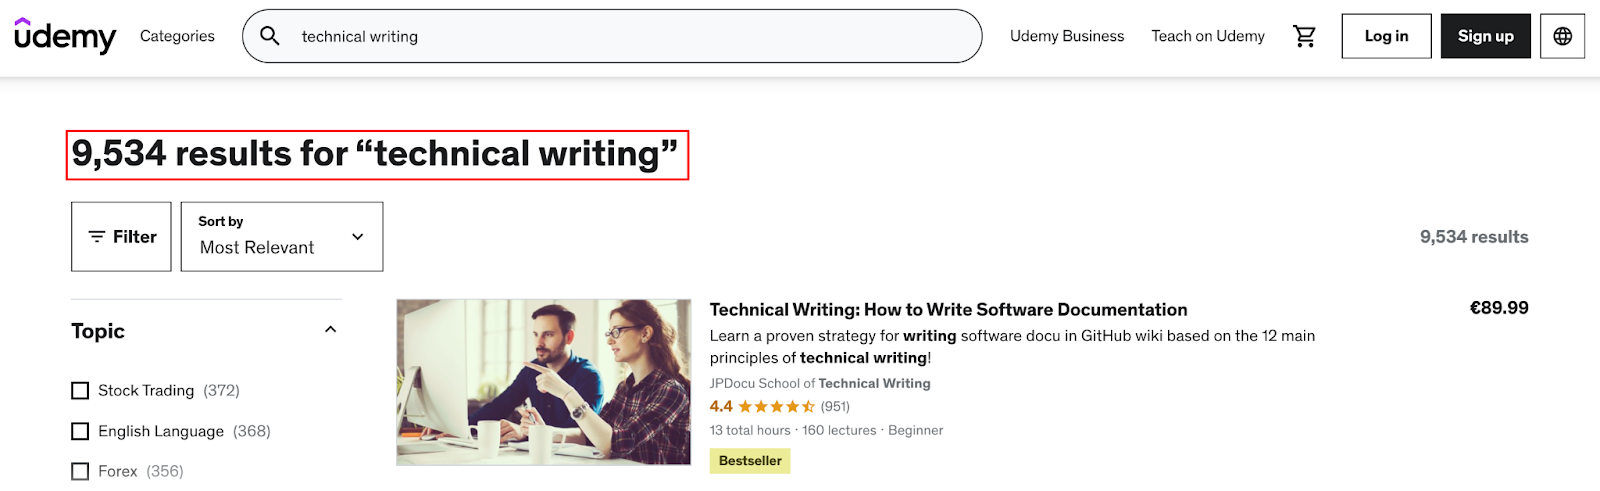This screenshot has height=491, width=1600.
Task: Open the shopping cart
Action: (1304, 36)
